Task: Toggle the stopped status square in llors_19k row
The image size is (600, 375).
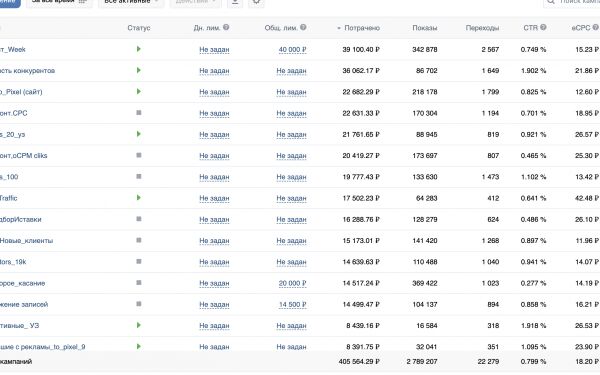Action: [139, 261]
